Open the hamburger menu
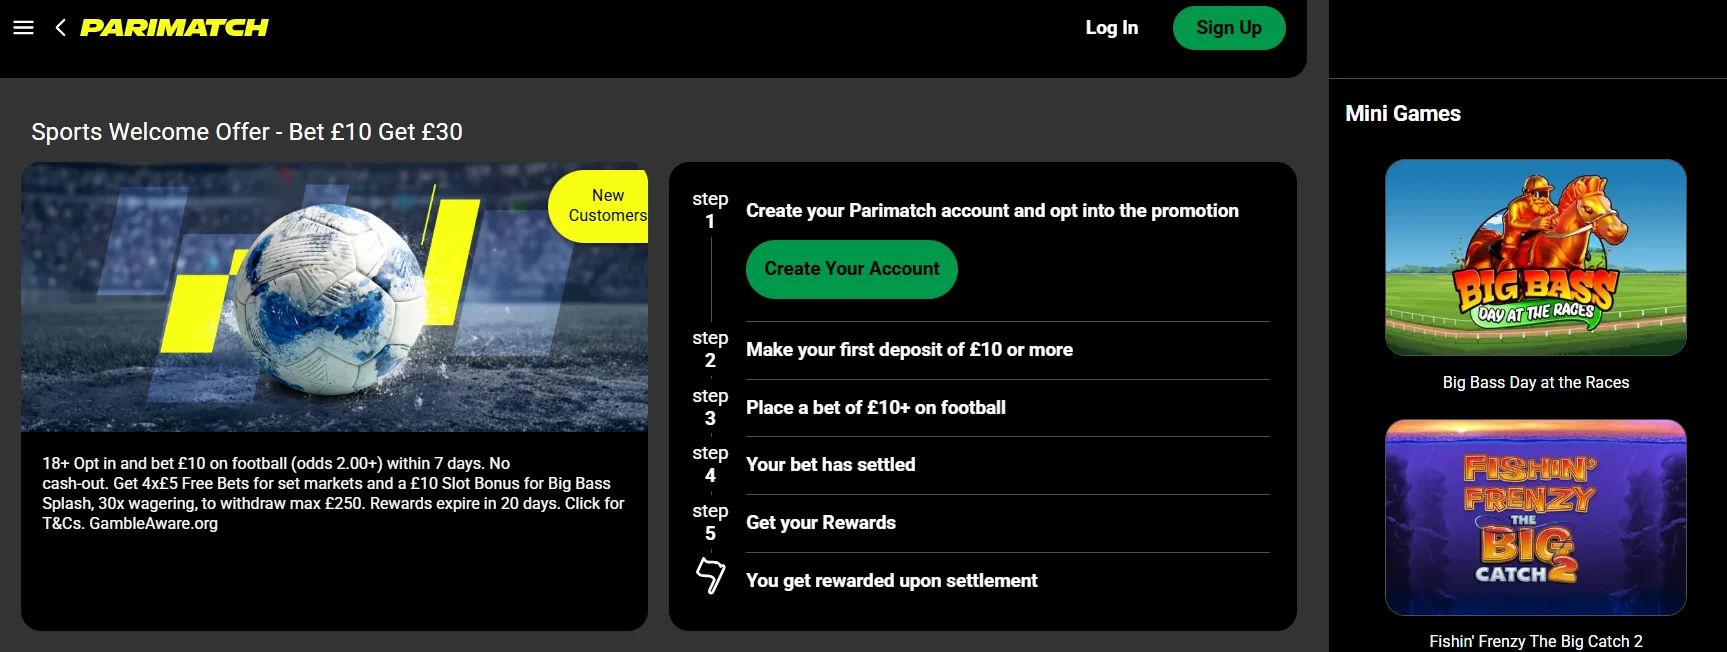Image resolution: width=1727 pixels, height=652 pixels. click(23, 28)
